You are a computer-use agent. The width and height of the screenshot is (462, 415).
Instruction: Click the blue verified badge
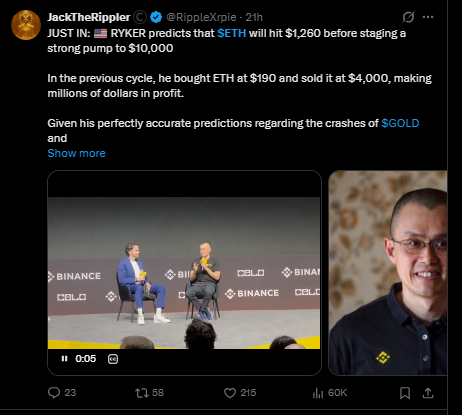156,17
